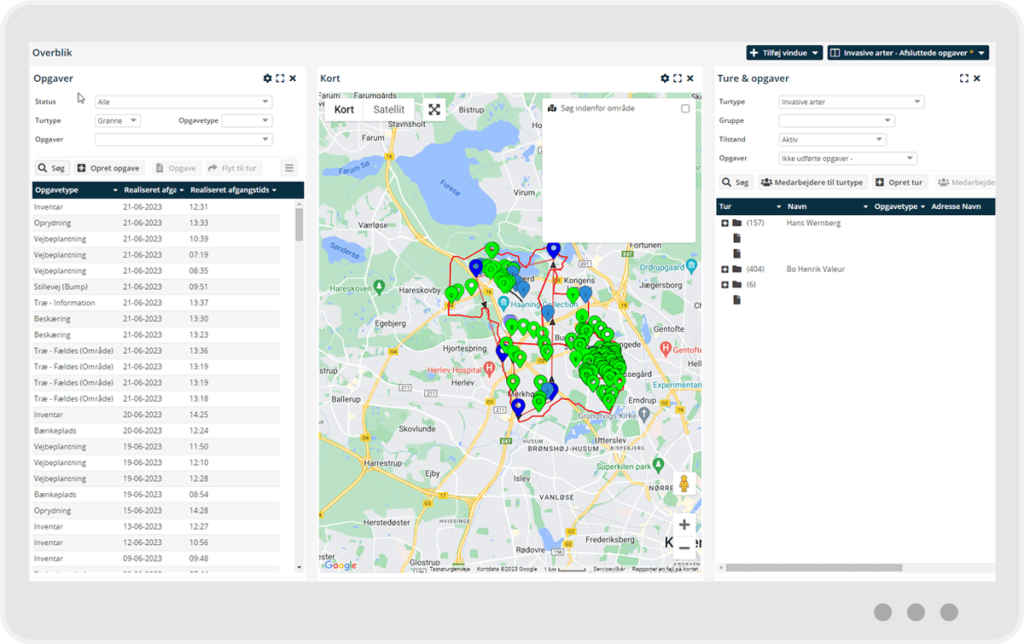
Task: Click the folder icon beside (157)
Action: [737, 223]
